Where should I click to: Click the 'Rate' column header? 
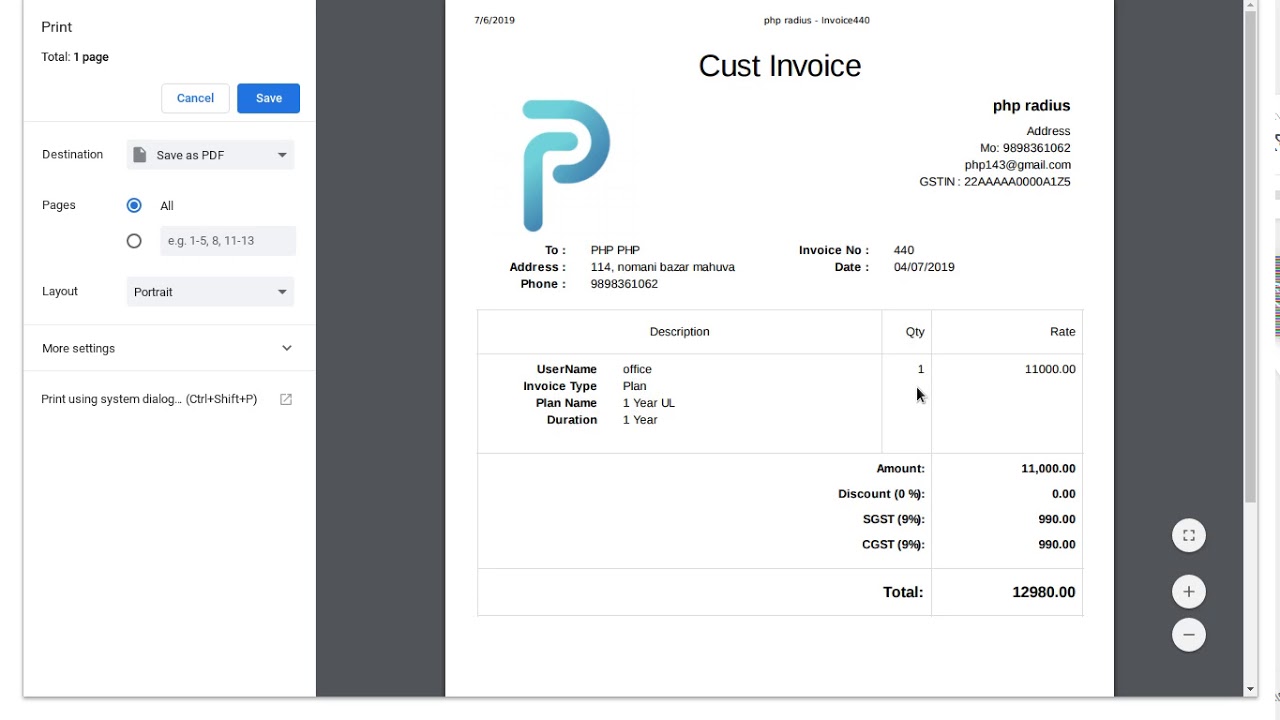click(1063, 332)
